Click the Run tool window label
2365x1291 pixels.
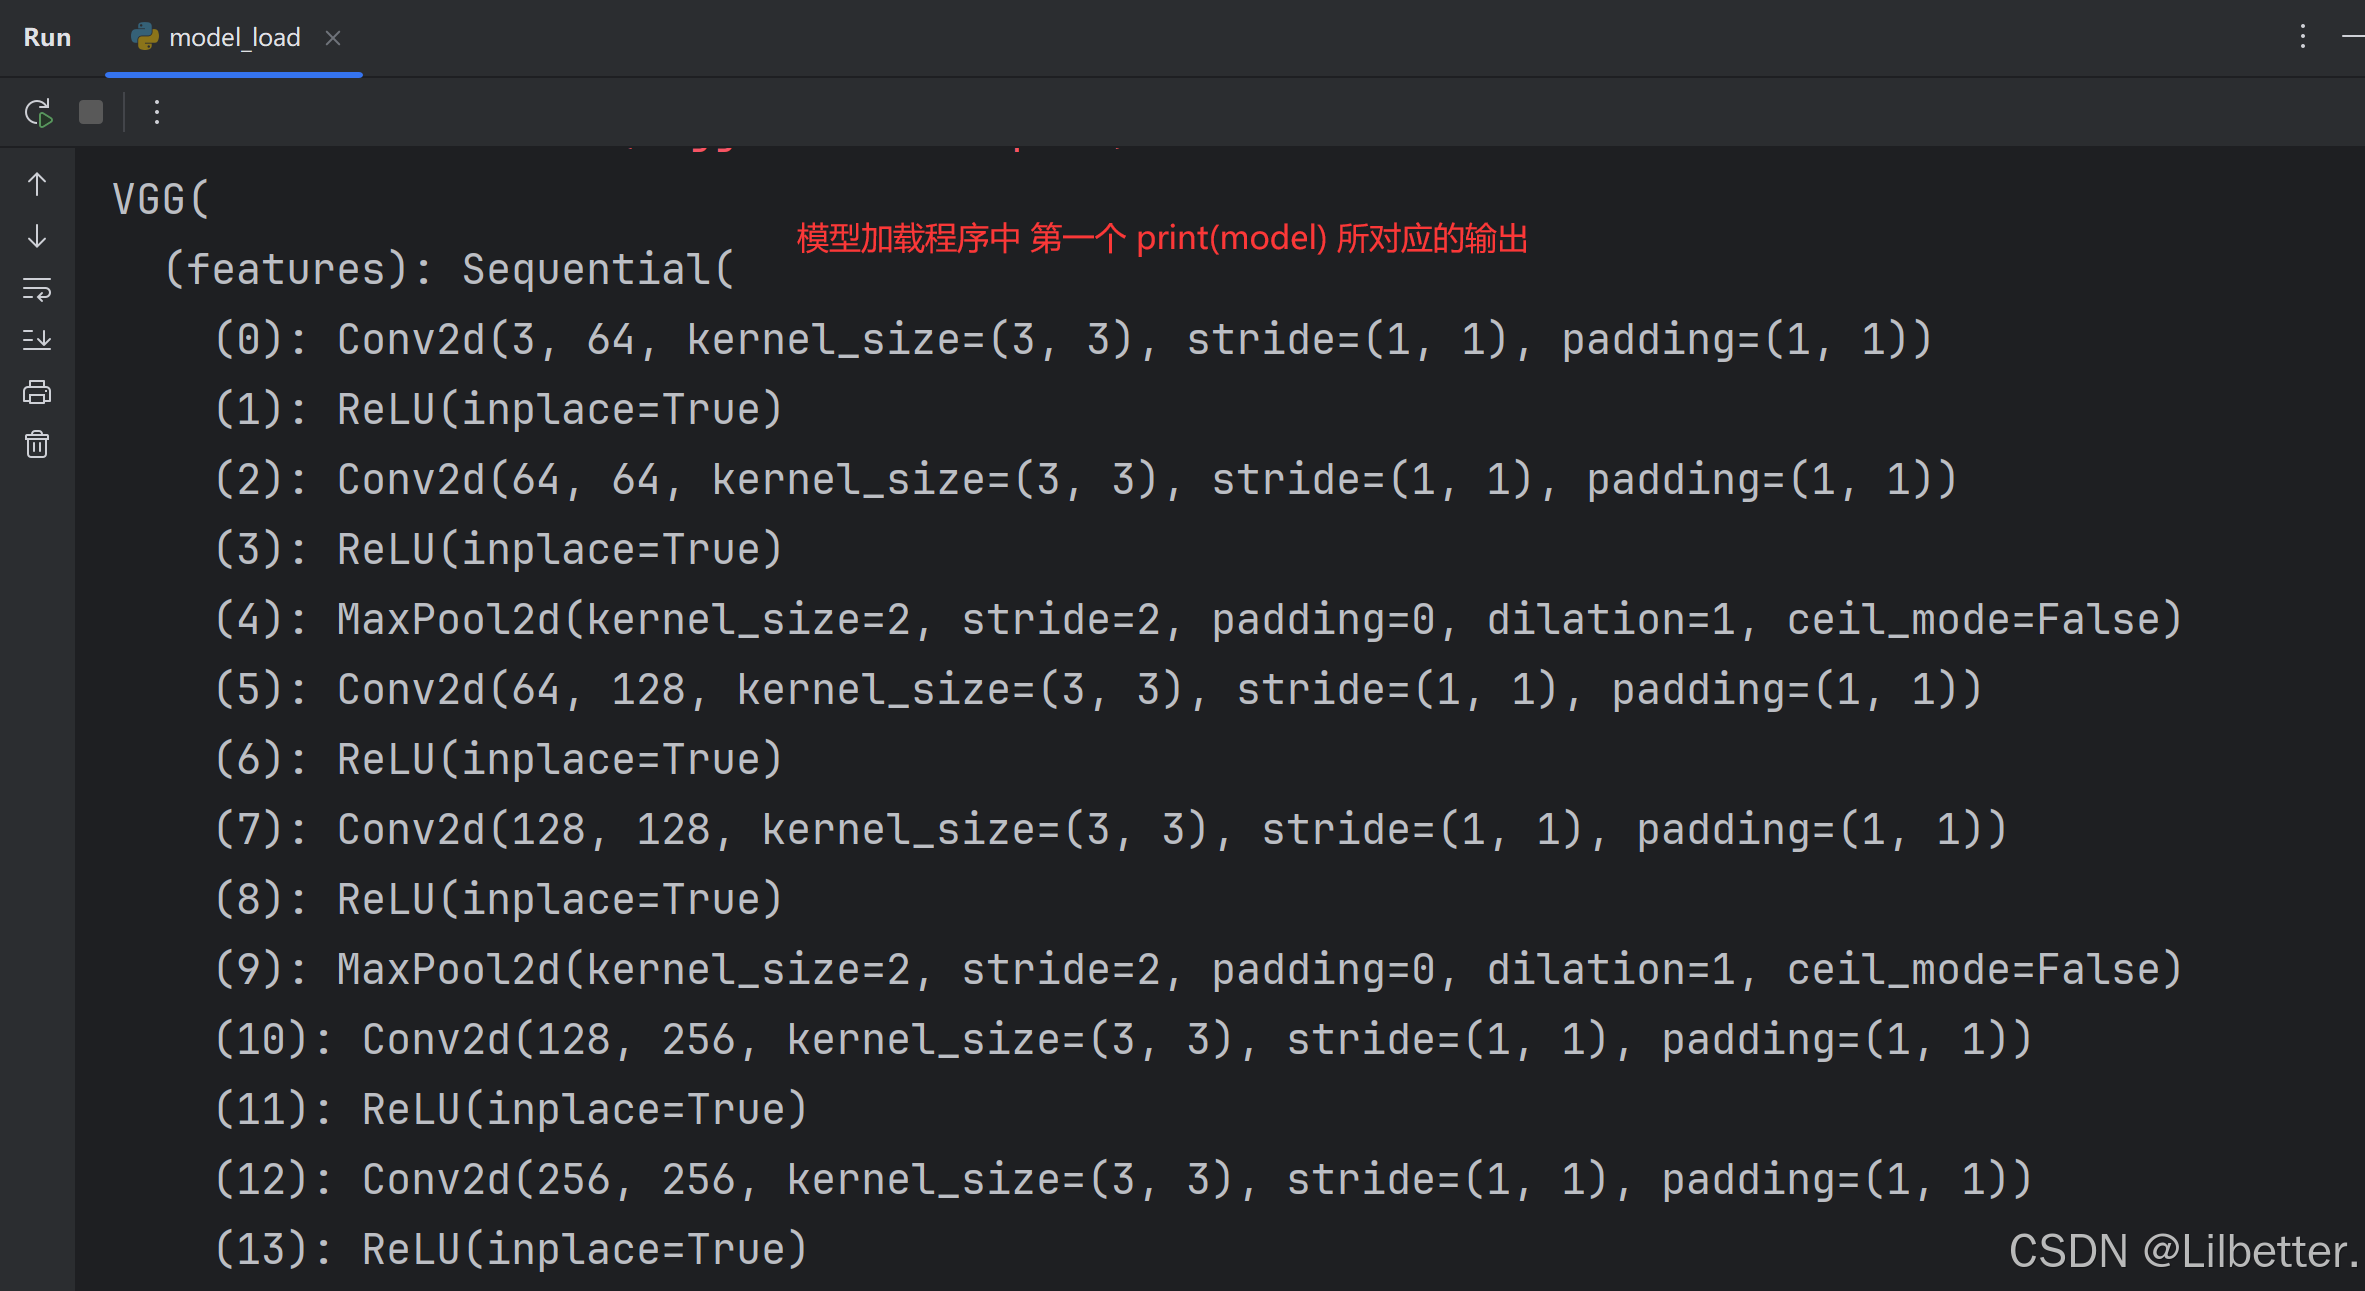47,38
